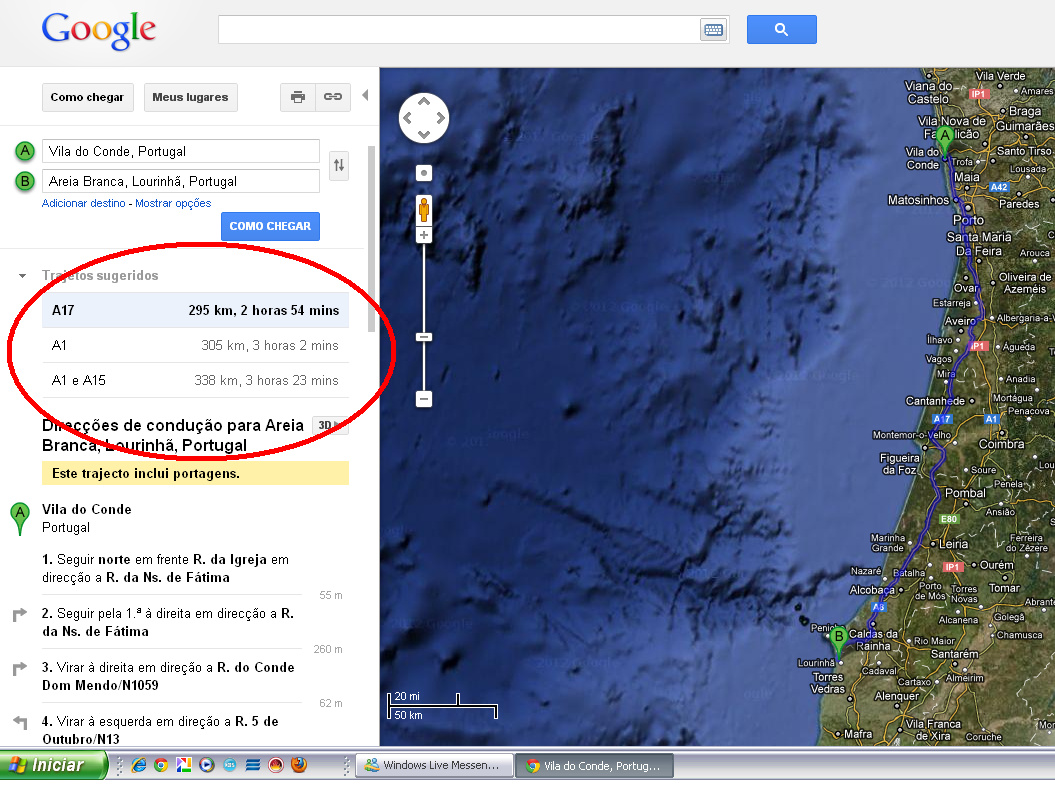The width and height of the screenshot is (1055, 786).
Task: Click the Porto label on the map
Action: 968,220
